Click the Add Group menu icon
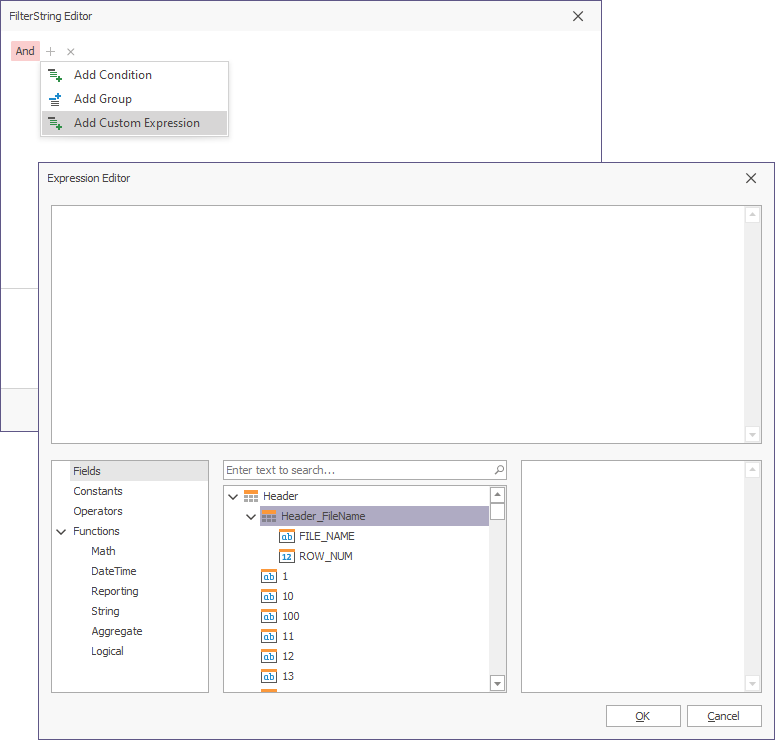 (x=55, y=99)
